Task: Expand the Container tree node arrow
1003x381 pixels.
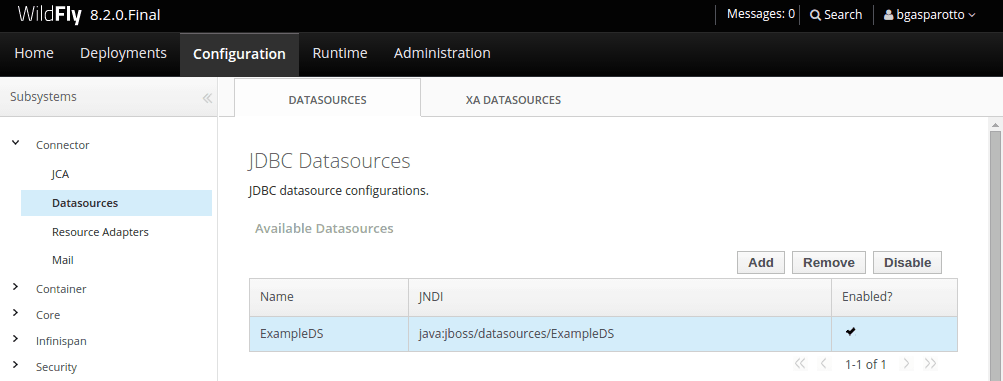Action: pos(16,287)
